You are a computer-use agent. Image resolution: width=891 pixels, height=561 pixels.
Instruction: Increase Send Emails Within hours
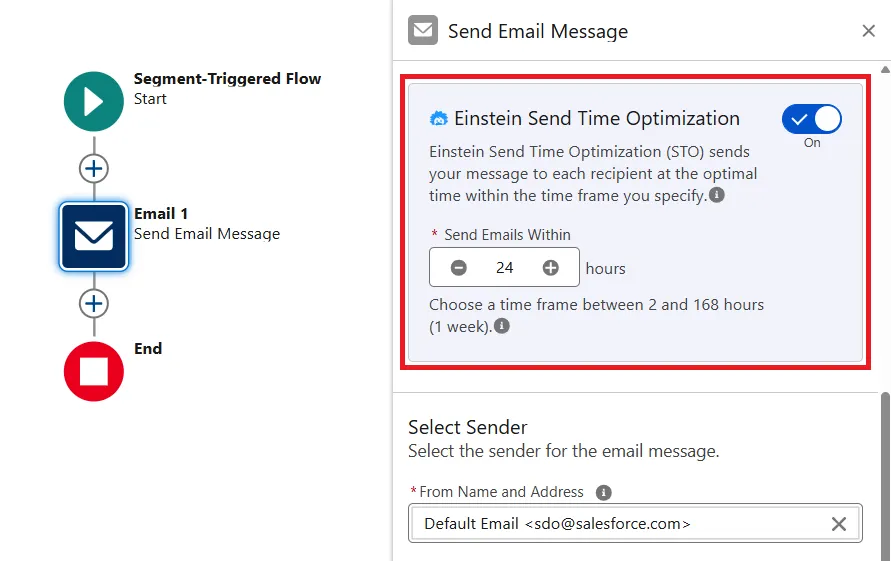(x=550, y=268)
